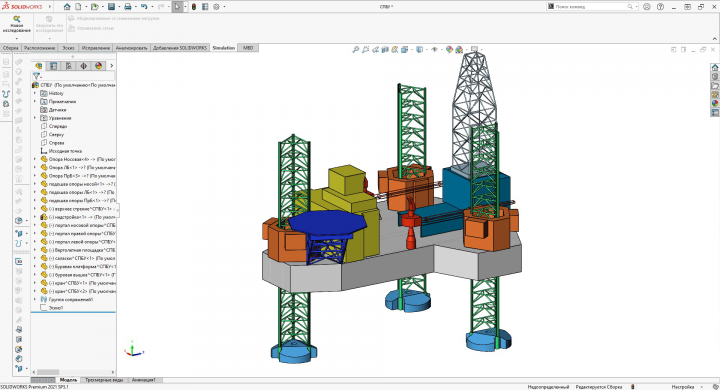
Task: Open the Appearances color ball in task pane
Action: 714,103
